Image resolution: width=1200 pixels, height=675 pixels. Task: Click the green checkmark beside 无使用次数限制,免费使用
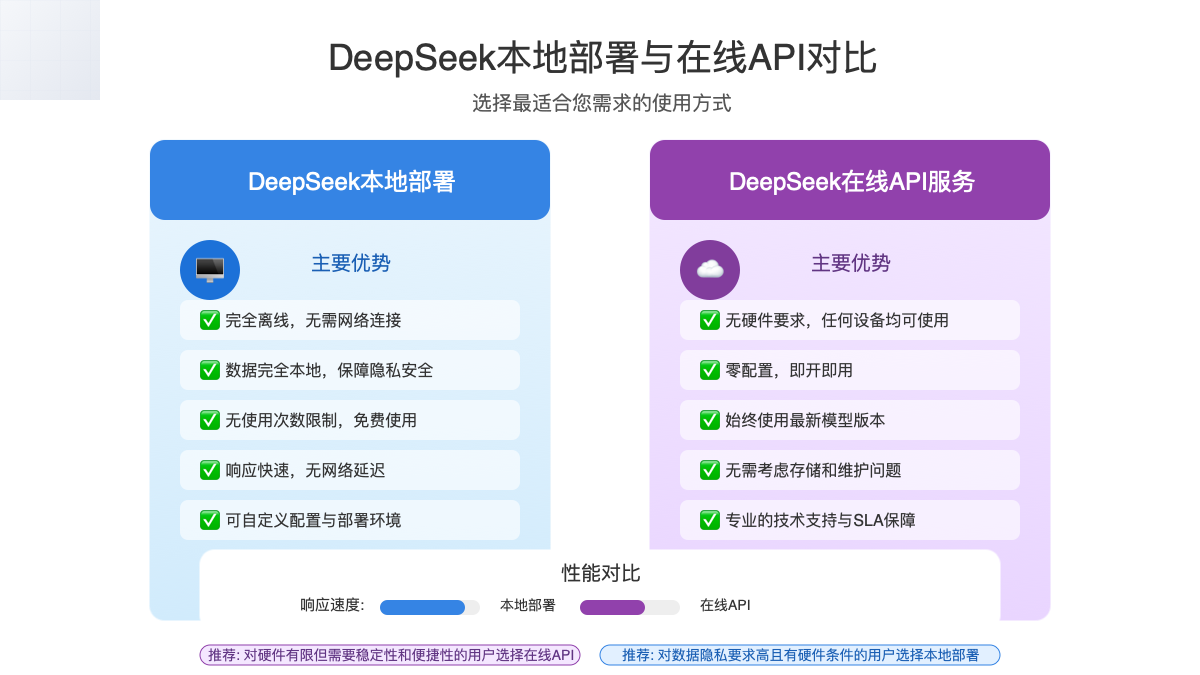point(210,420)
